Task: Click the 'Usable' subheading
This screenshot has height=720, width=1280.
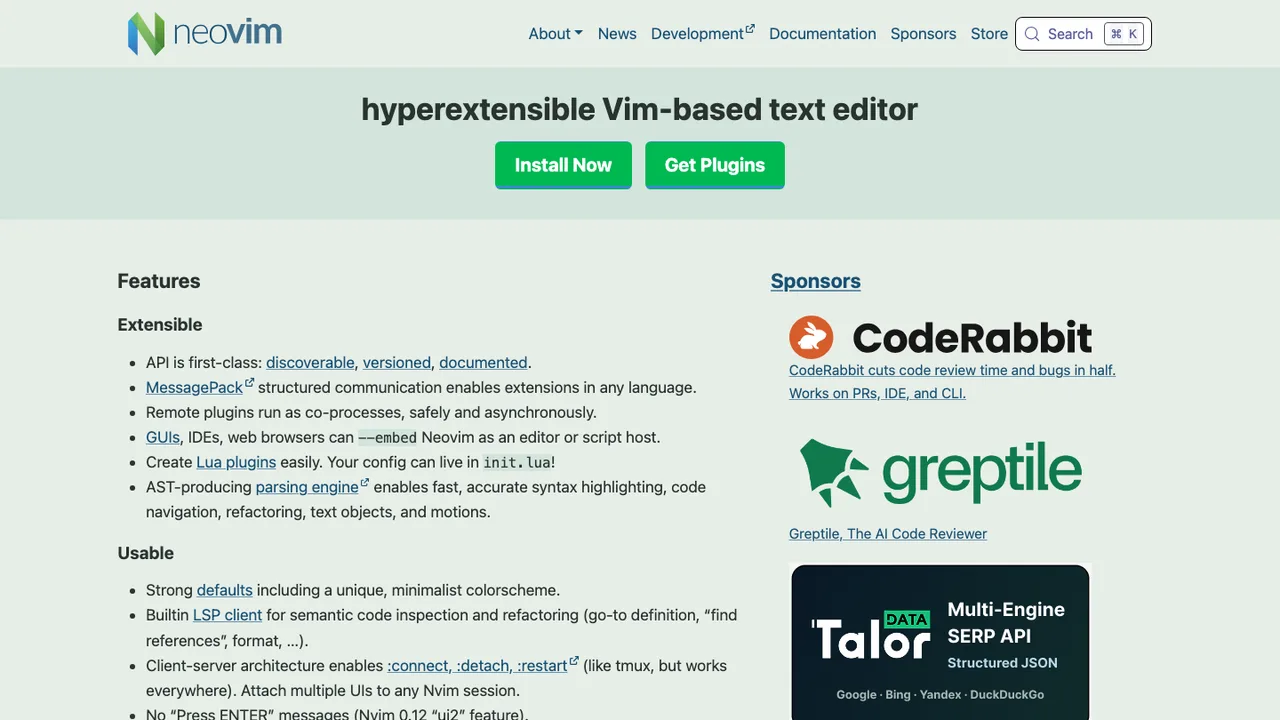Action: tap(146, 553)
